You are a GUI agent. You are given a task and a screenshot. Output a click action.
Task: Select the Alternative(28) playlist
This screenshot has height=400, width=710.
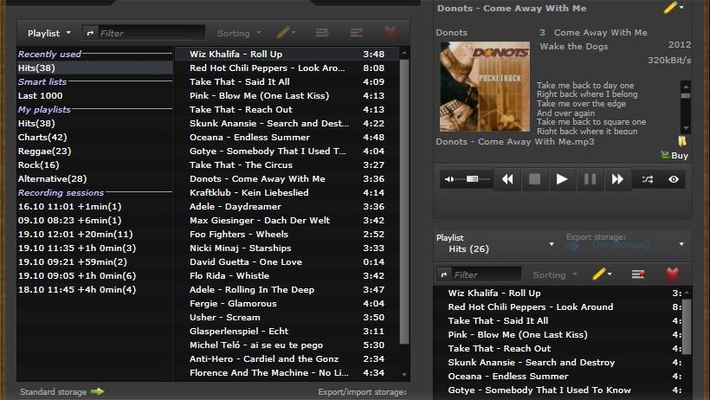95,179
